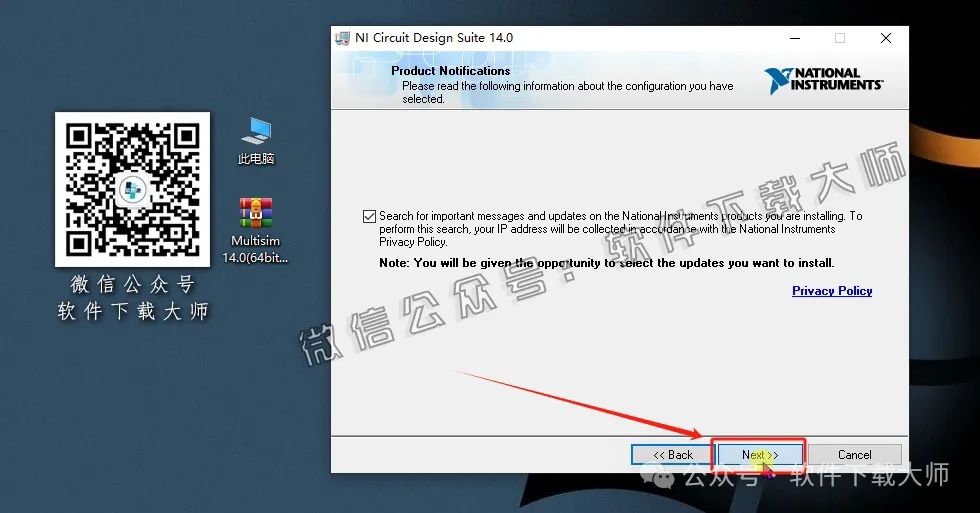Minimize the installer window

(793, 38)
